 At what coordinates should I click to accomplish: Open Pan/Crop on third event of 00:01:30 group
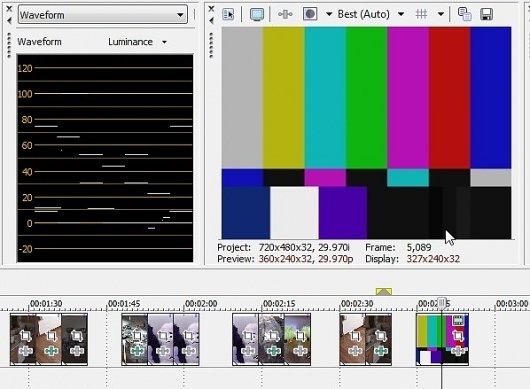point(77,336)
